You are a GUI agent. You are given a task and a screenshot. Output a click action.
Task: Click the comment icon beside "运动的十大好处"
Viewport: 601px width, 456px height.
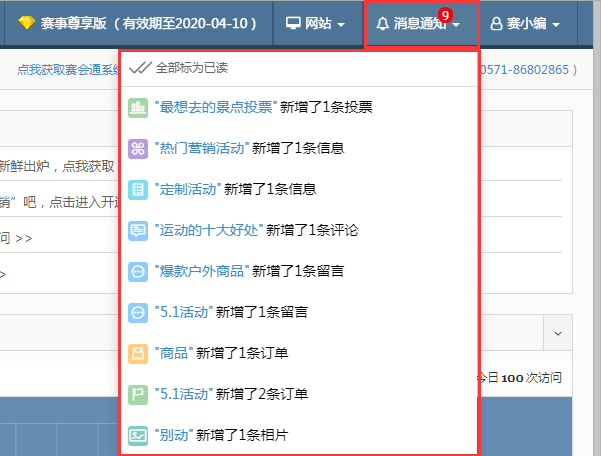(138, 230)
